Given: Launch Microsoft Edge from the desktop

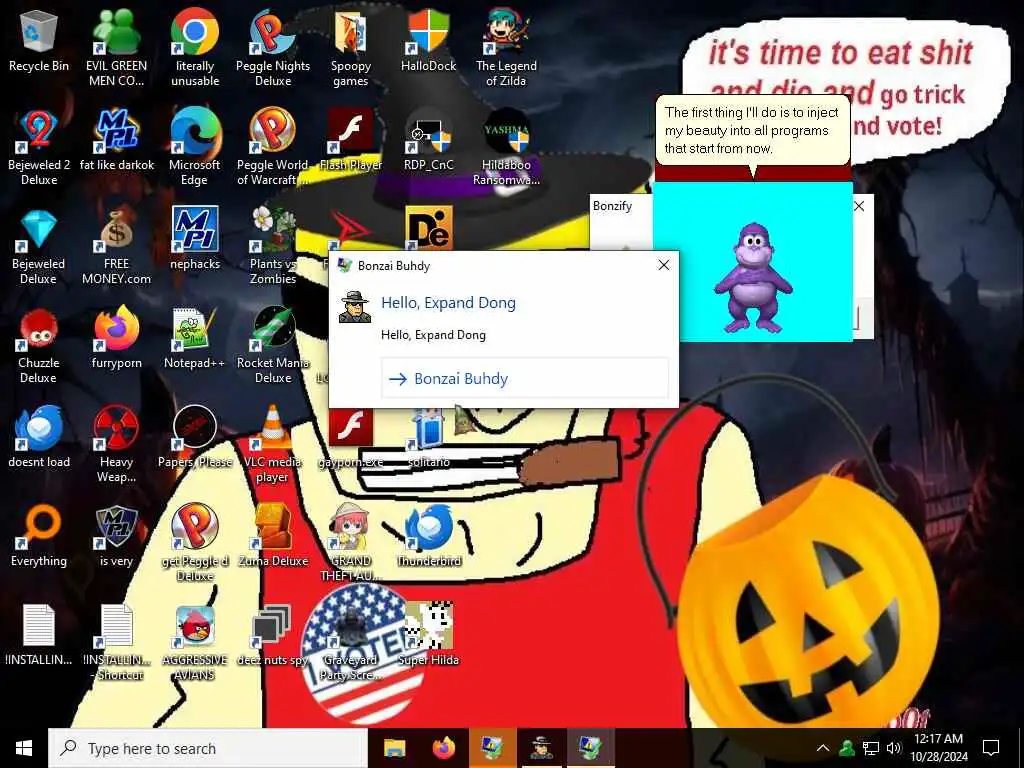Looking at the screenshot, I should click(x=195, y=146).
